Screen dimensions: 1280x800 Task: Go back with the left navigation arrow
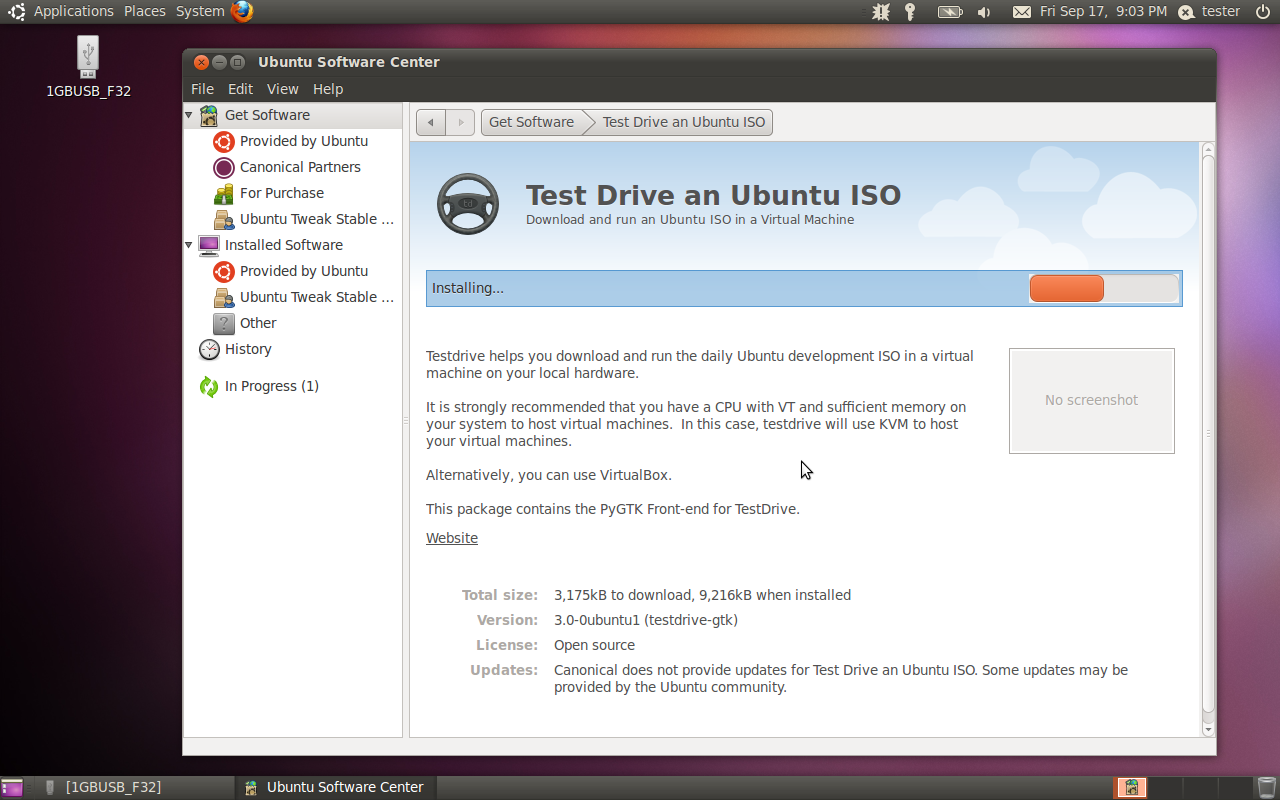pyautogui.click(x=431, y=123)
